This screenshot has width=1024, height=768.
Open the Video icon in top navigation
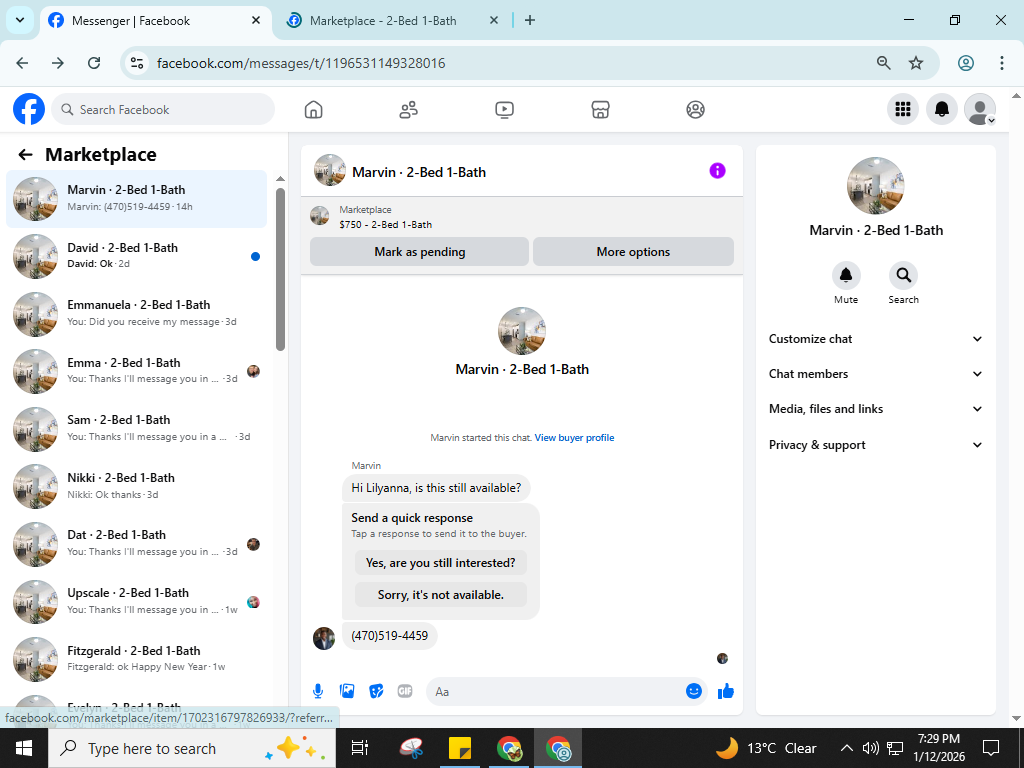tap(504, 110)
